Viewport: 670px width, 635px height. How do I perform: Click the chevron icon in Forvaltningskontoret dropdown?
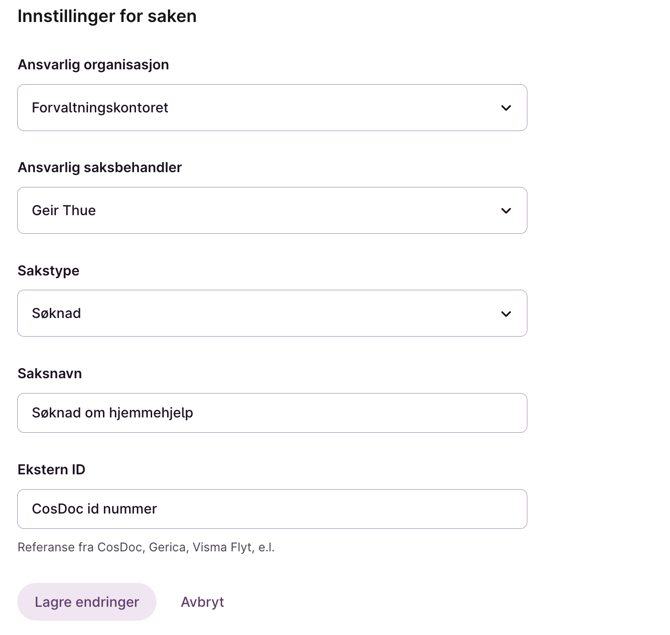coord(506,108)
